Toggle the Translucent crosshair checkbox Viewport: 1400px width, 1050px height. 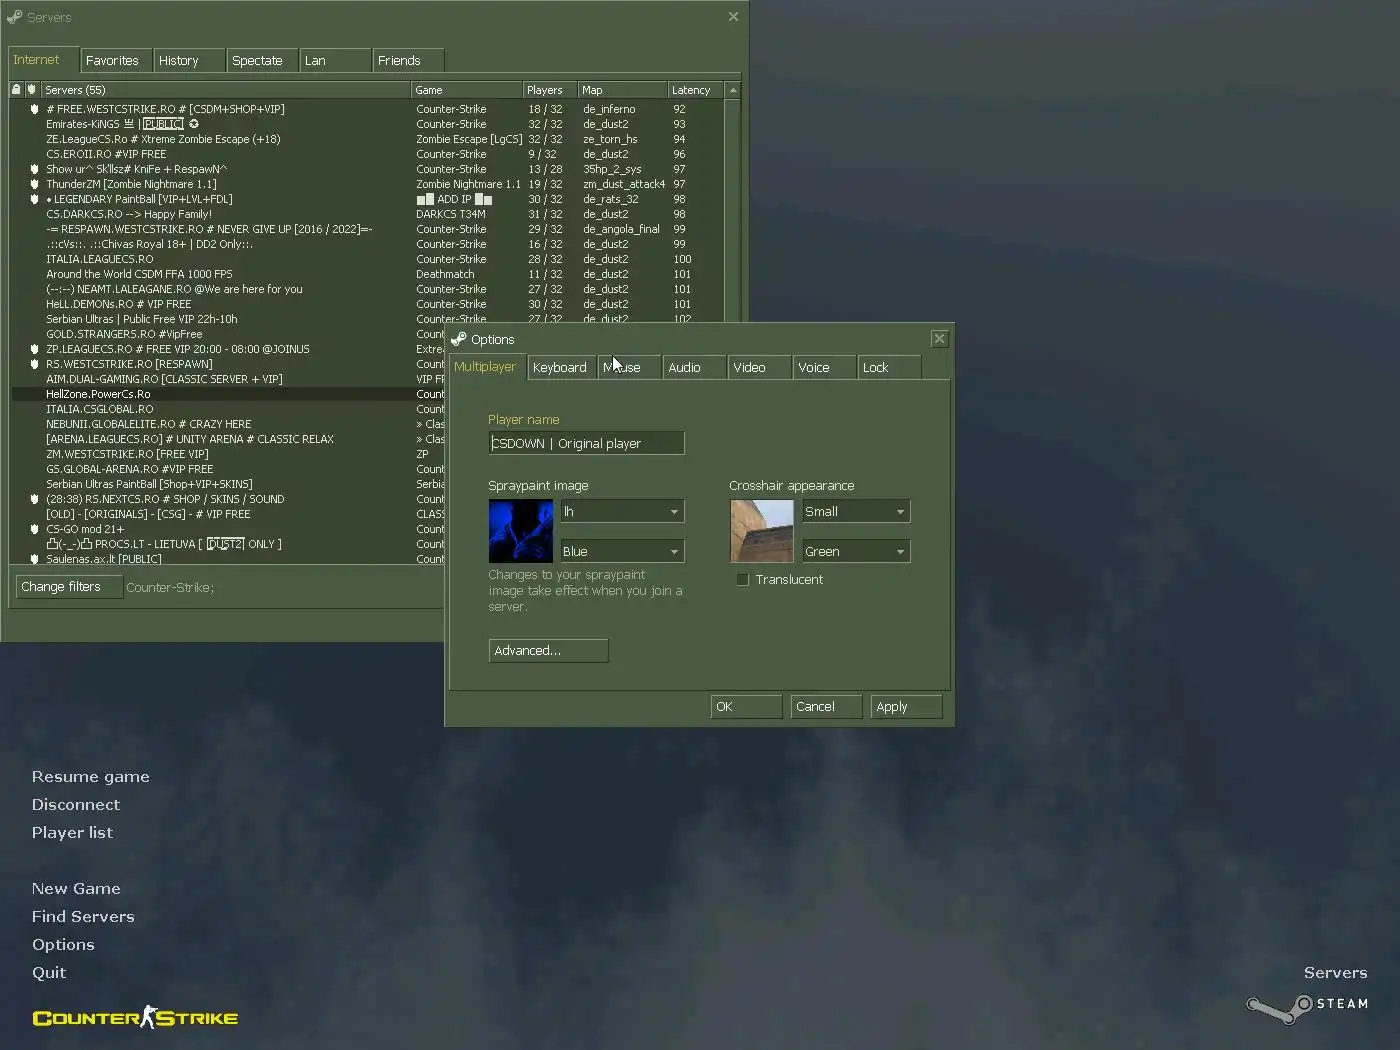[742, 580]
